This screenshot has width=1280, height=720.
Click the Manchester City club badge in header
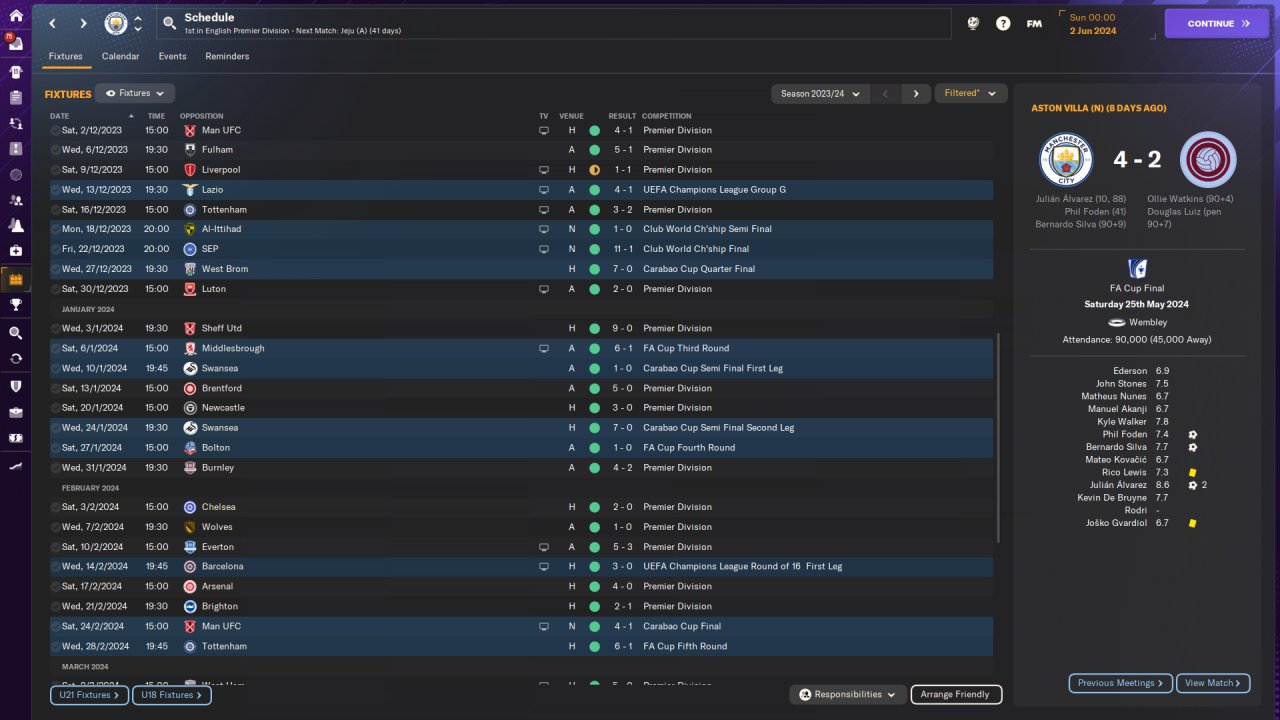(116, 23)
